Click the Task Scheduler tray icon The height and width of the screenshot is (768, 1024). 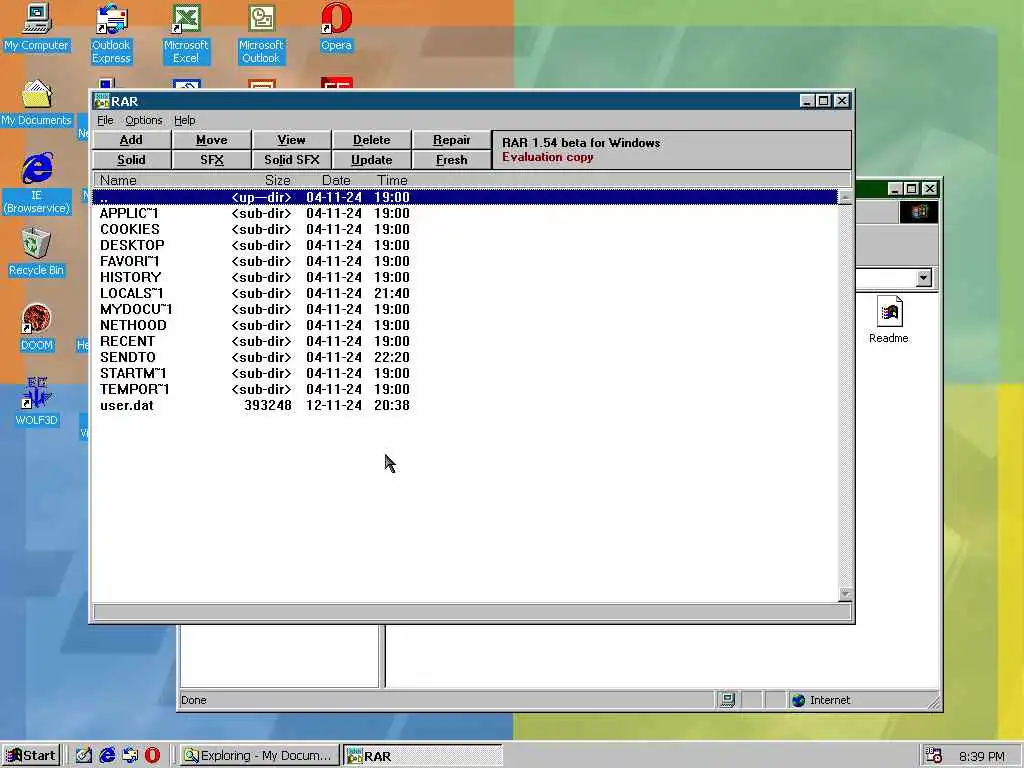pos(933,756)
